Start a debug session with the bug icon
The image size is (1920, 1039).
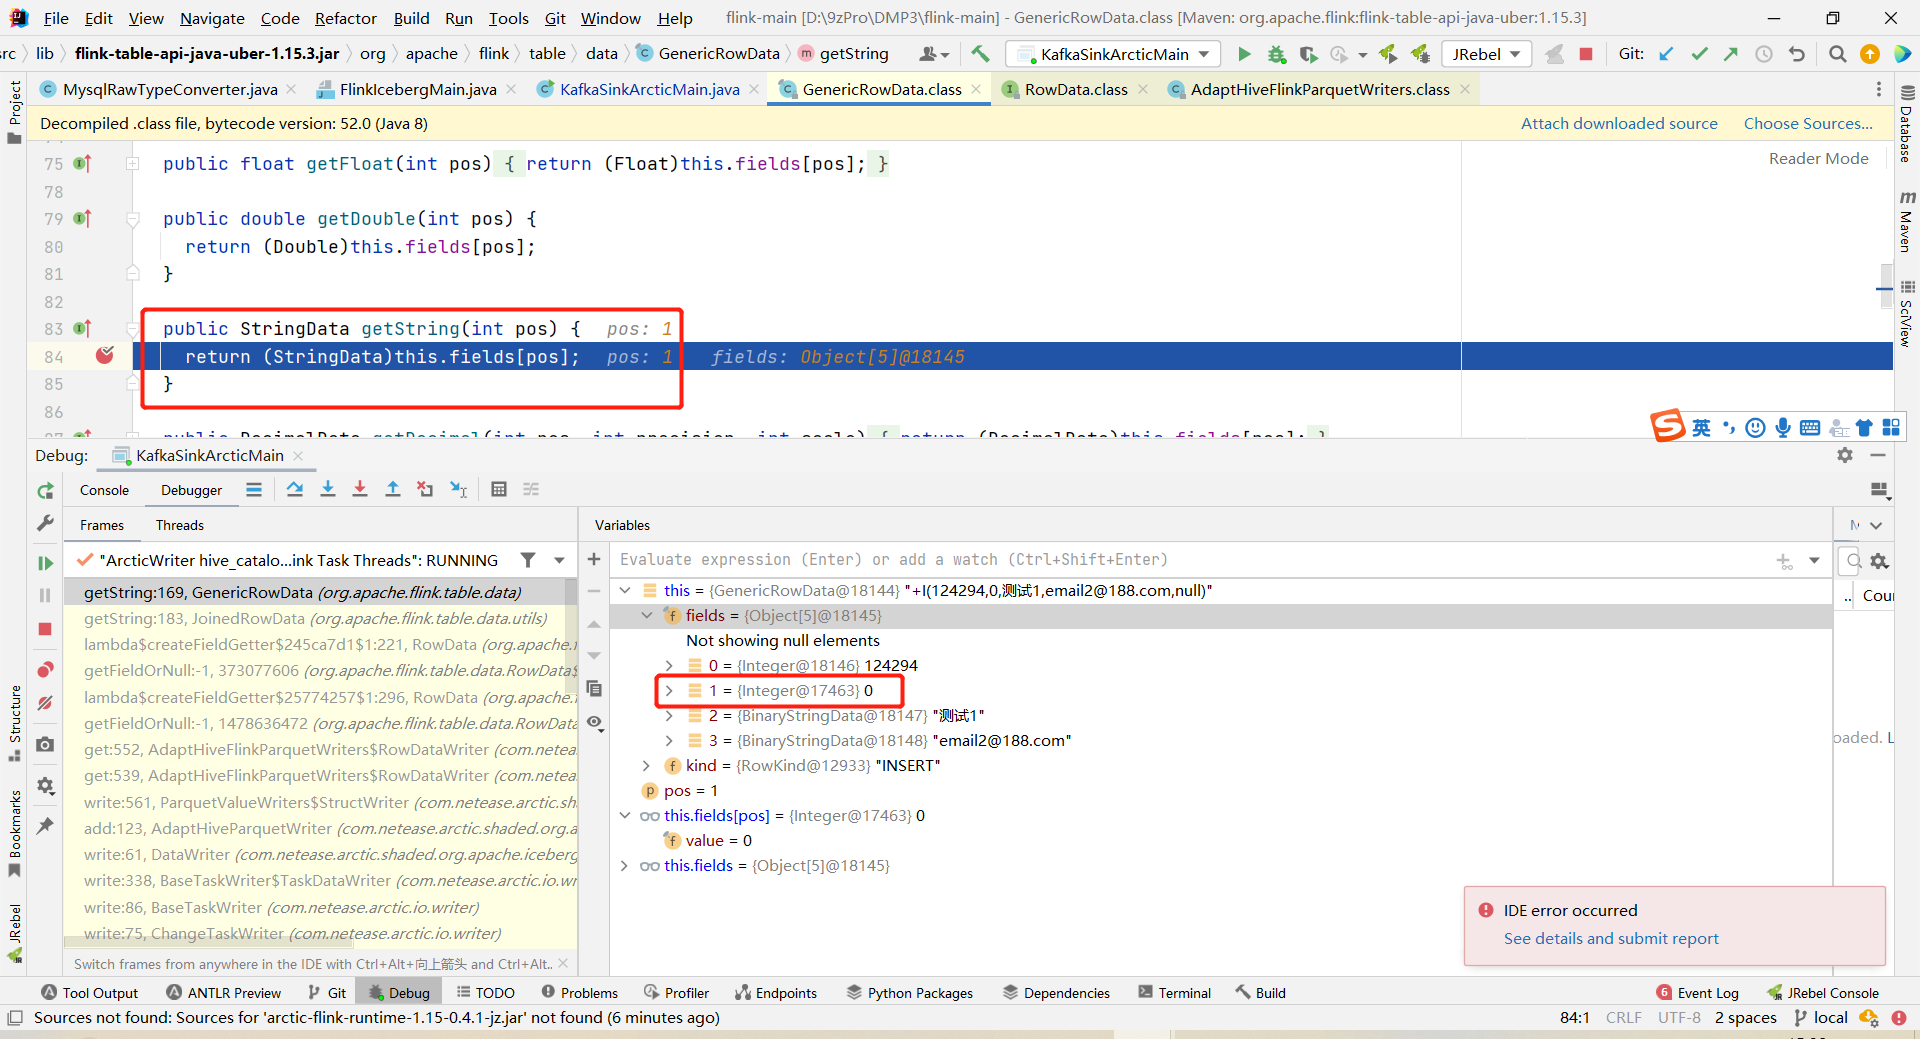[x=1276, y=54]
